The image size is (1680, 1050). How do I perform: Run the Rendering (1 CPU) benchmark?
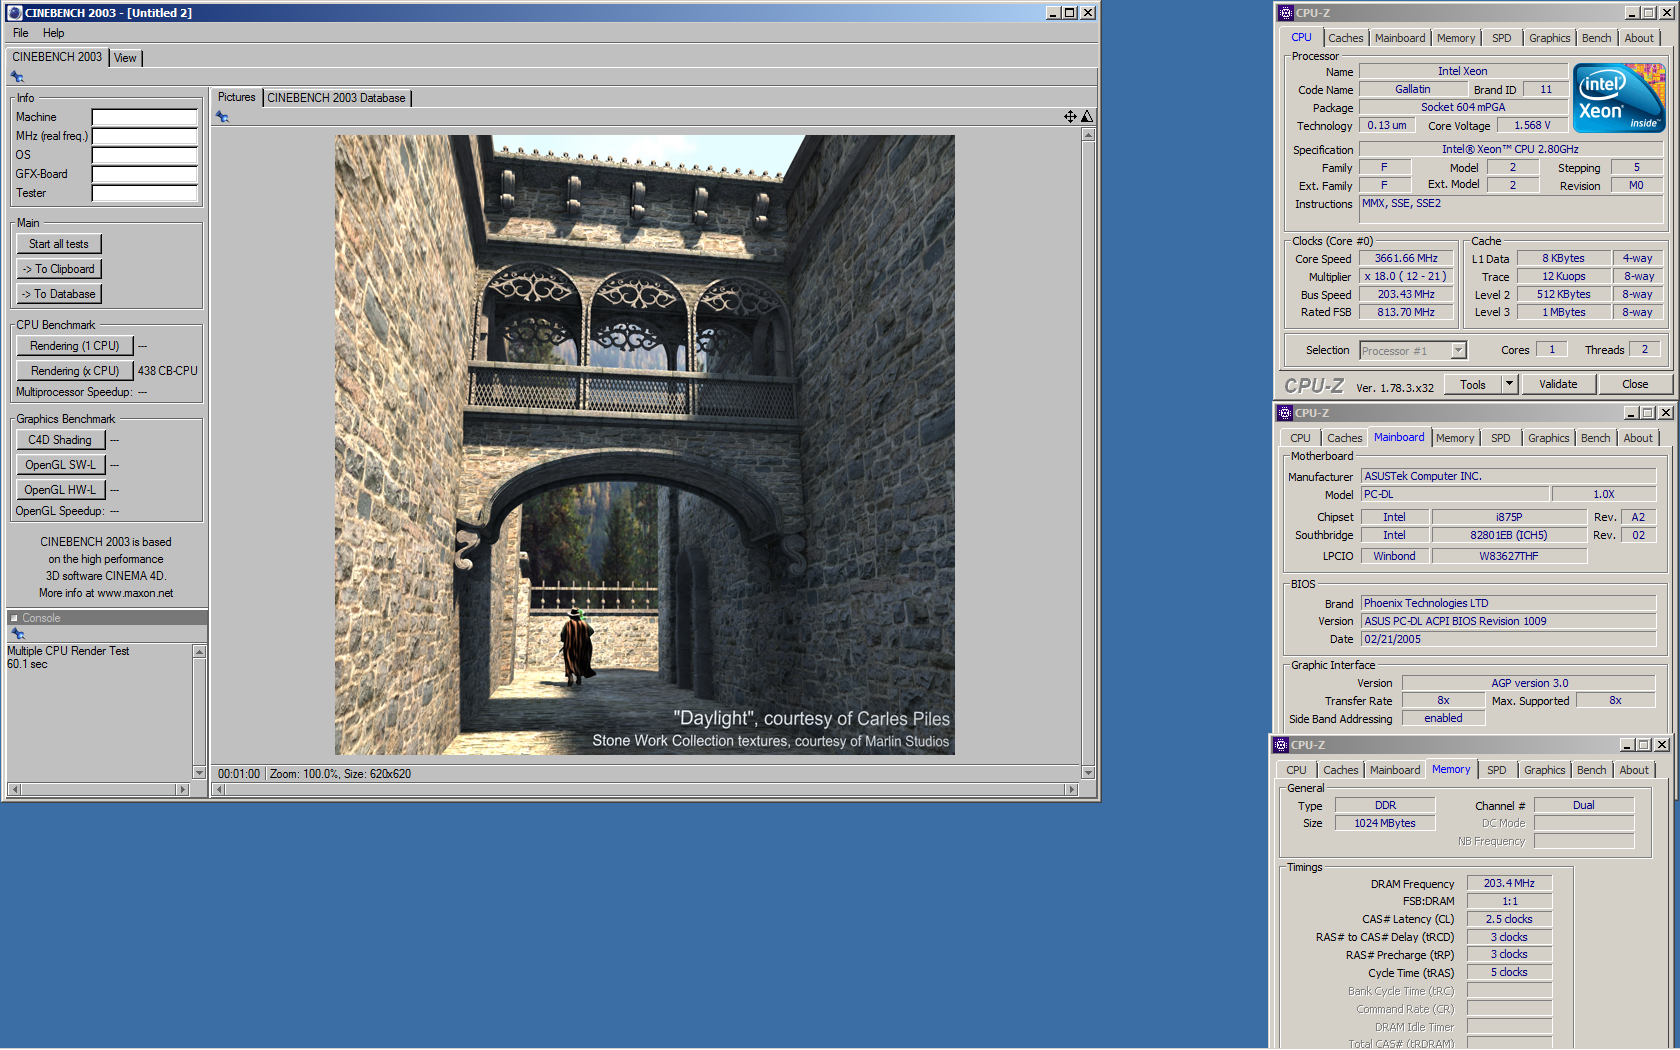75,346
